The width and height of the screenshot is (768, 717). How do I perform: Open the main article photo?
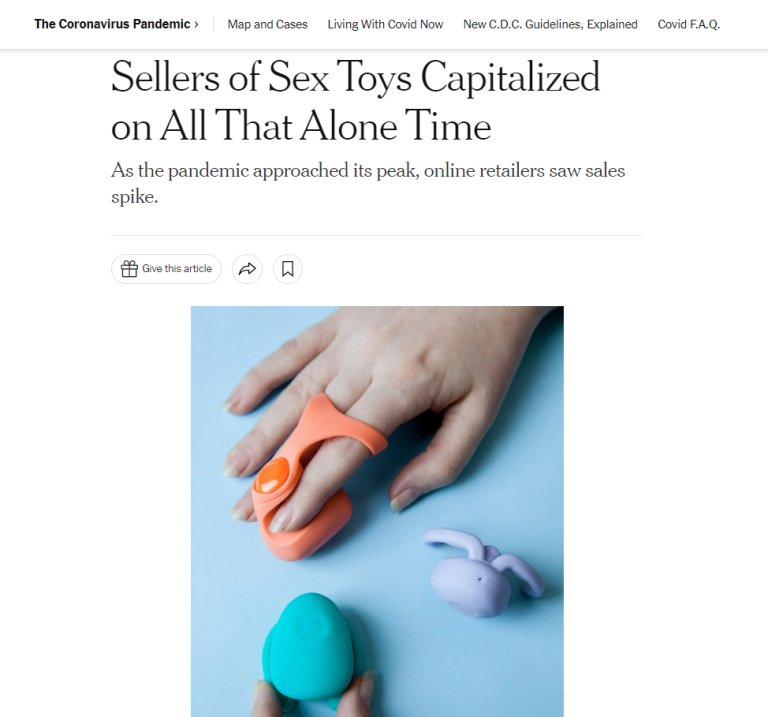[377, 511]
